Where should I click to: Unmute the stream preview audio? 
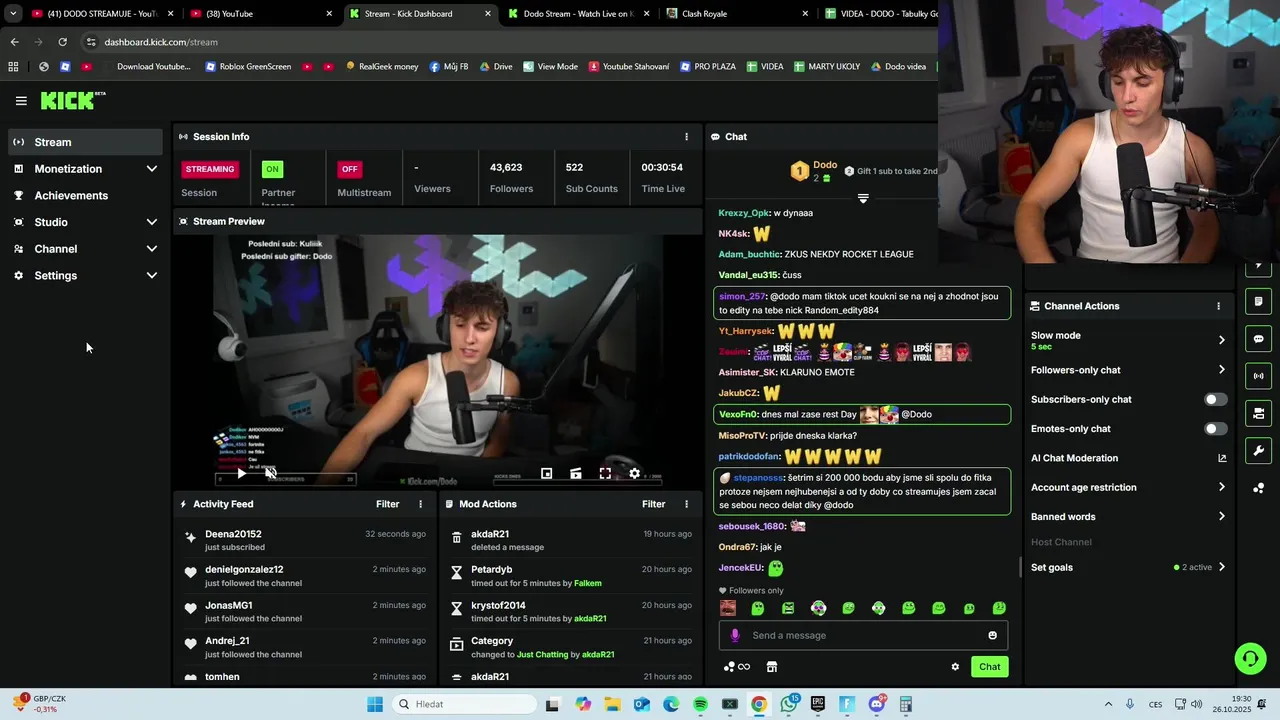click(270, 473)
